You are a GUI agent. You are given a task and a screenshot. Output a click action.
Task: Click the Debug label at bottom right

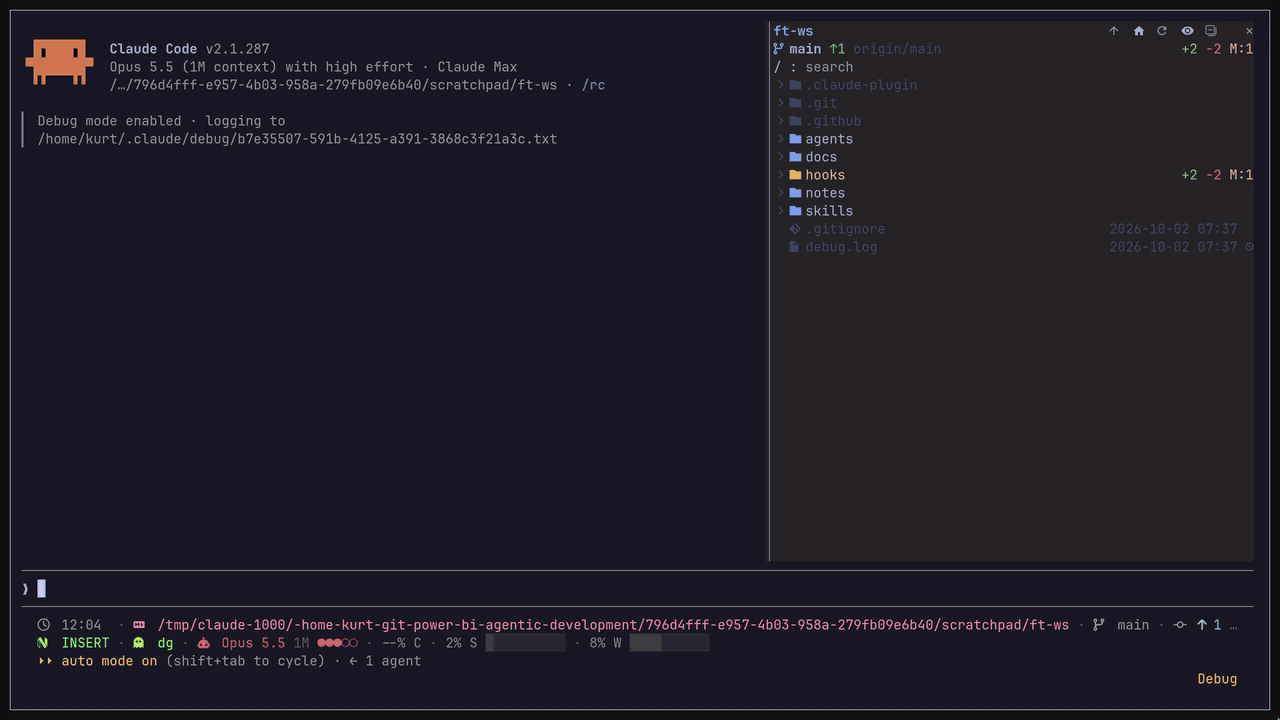pyautogui.click(x=1217, y=679)
